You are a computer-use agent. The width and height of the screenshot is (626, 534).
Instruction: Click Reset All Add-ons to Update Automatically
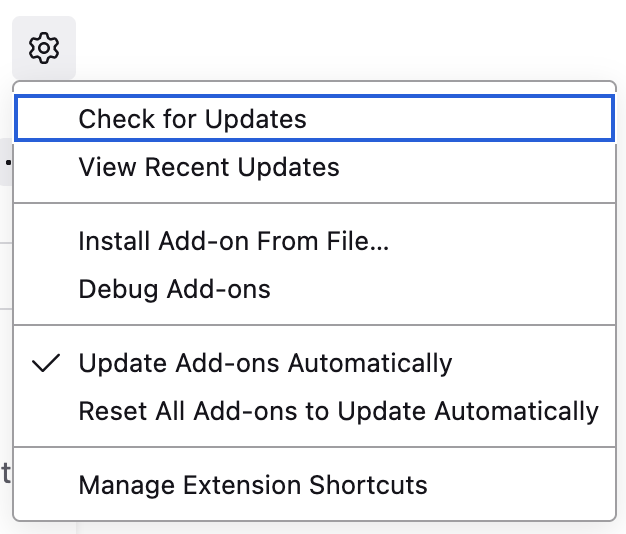coord(338,411)
